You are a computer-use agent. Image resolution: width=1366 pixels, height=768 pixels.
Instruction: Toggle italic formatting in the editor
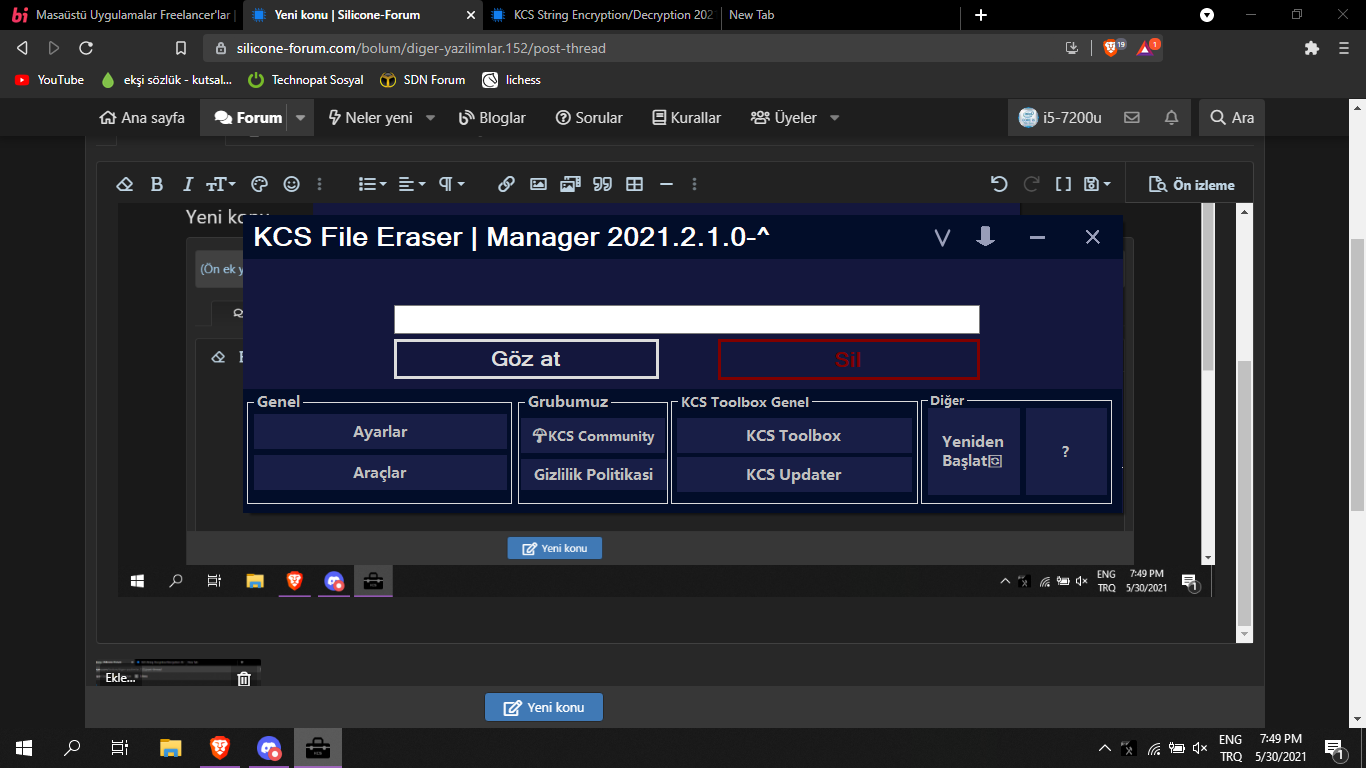[187, 184]
